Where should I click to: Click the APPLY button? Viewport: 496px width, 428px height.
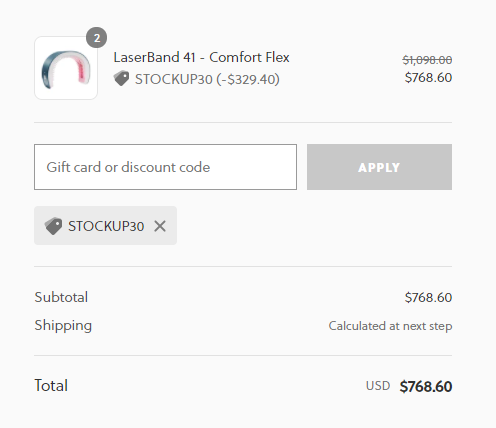379,167
